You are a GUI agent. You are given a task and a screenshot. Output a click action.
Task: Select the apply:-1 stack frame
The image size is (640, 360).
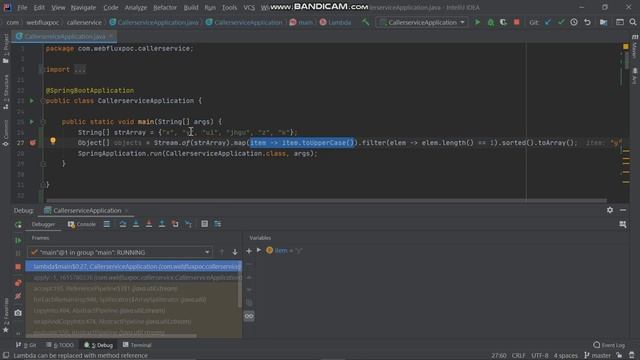tap(133, 278)
